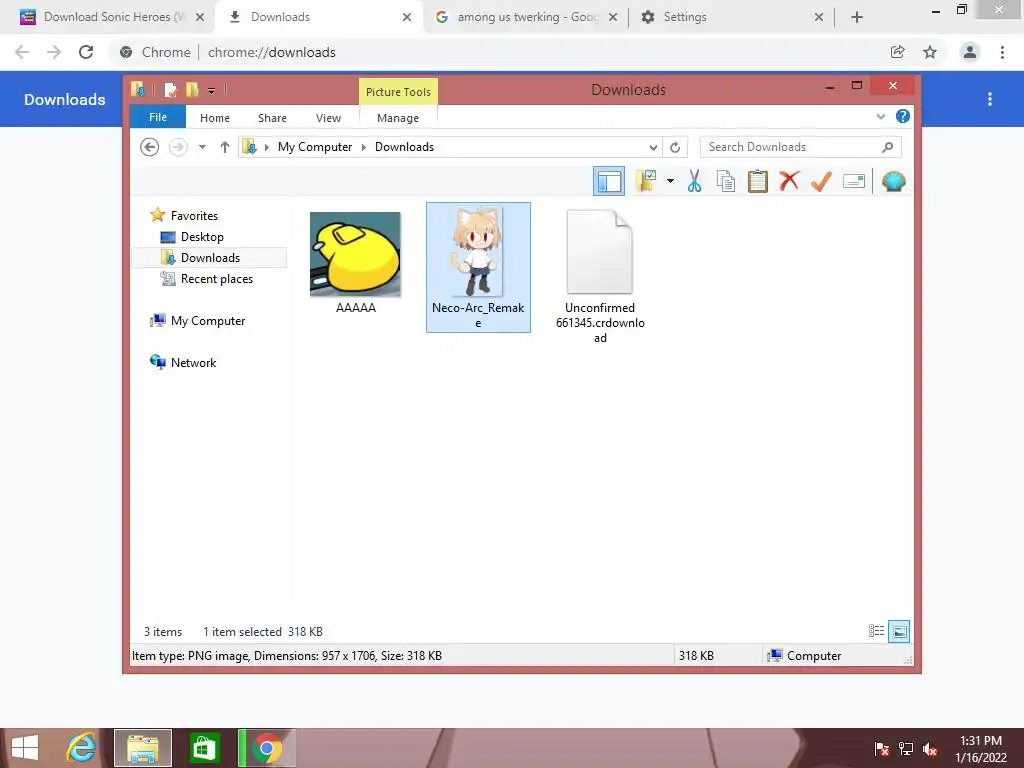Image resolution: width=1024 pixels, height=768 pixels.
Task: Select Network in the navigation pane
Action: pos(193,362)
